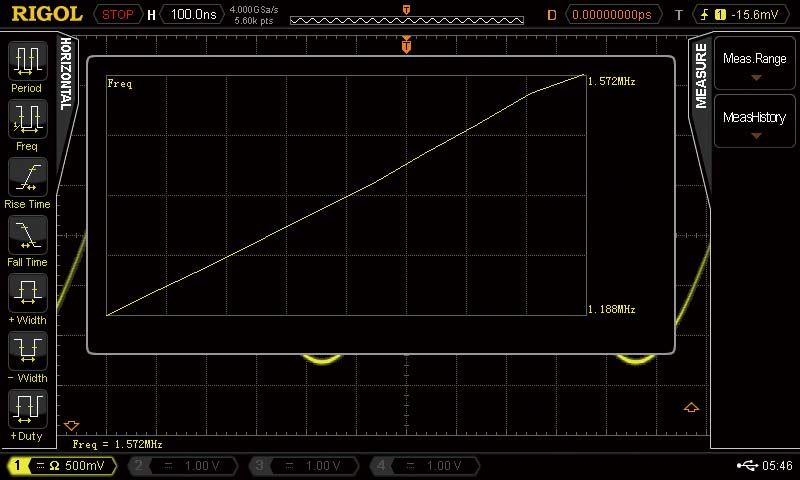Image resolution: width=800 pixels, height=480 pixels.
Task: Click the MEASURE side tab
Action: (701, 75)
